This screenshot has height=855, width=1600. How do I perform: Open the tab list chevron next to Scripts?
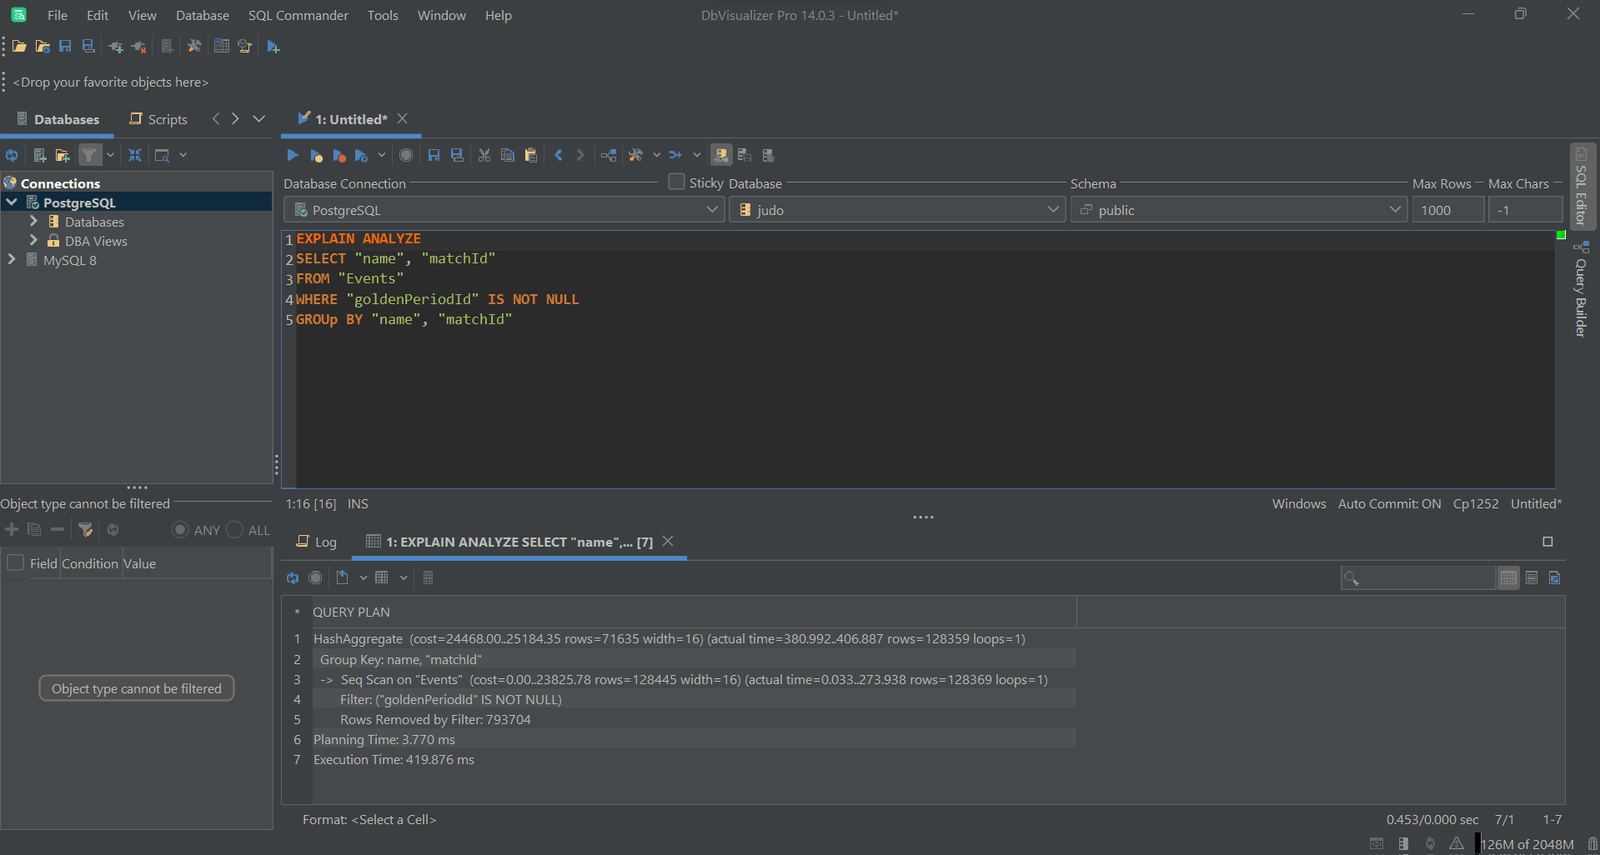coord(259,119)
